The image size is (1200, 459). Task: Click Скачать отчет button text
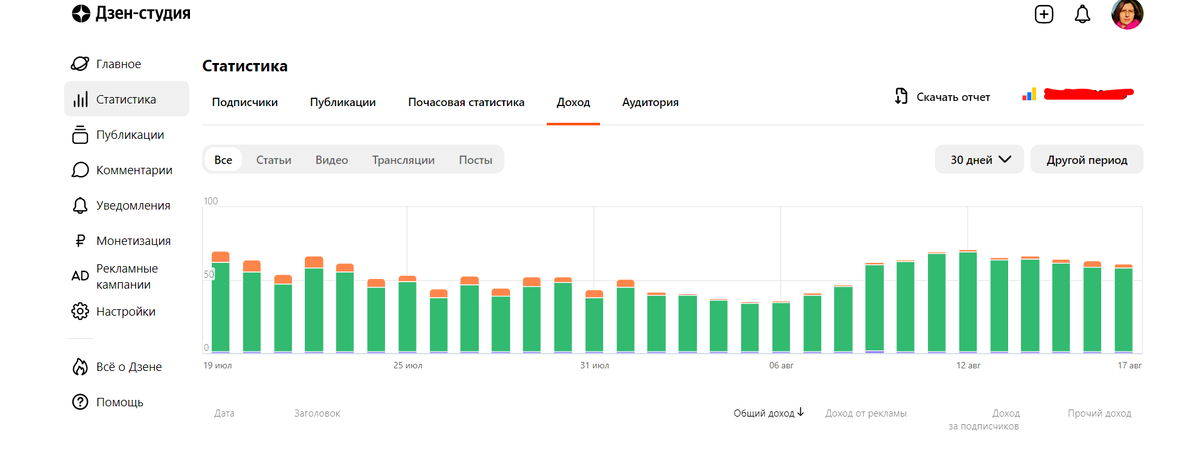pyautogui.click(x=953, y=97)
